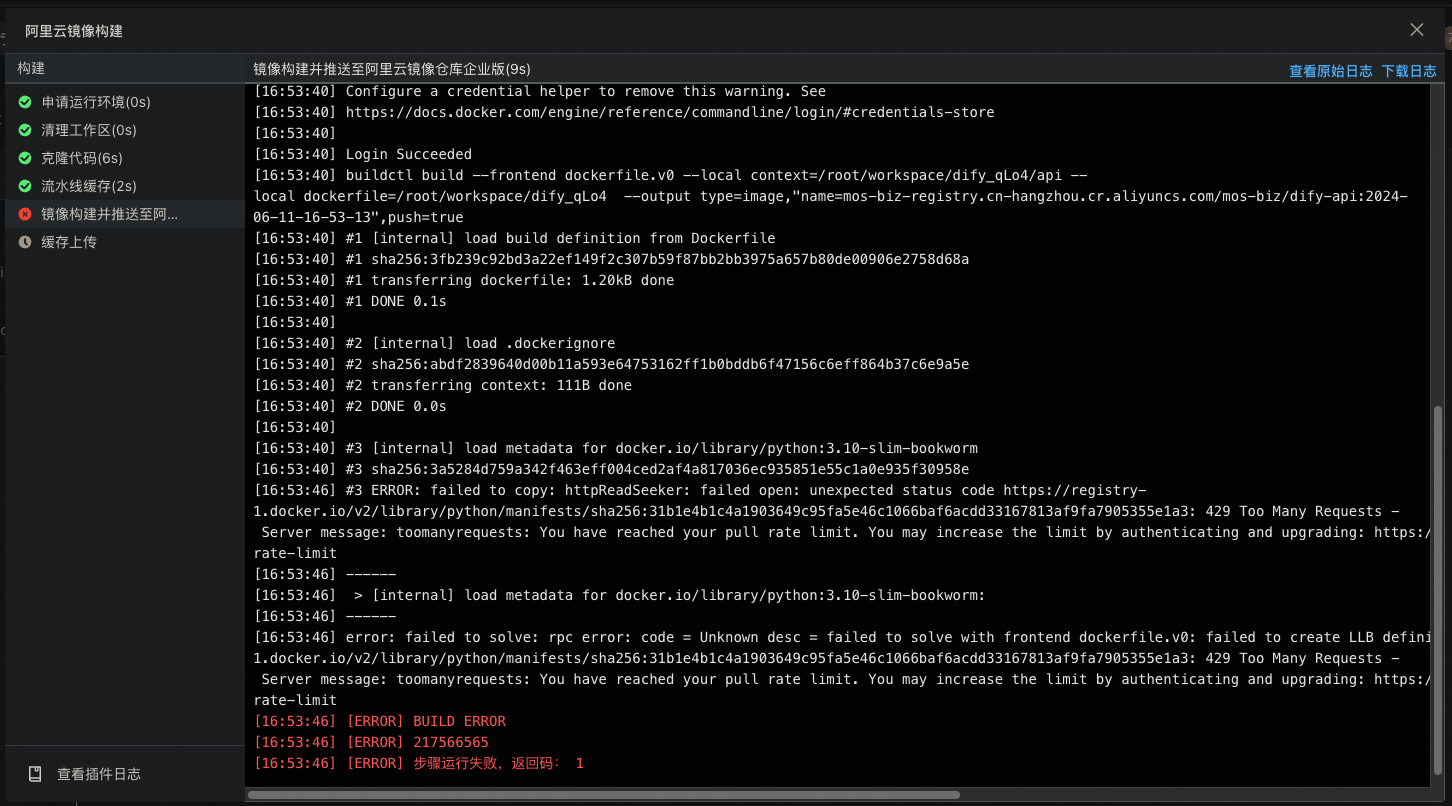Click '#1 sha256:3fb239c92bd3a22ef...' line

(611, 259)
